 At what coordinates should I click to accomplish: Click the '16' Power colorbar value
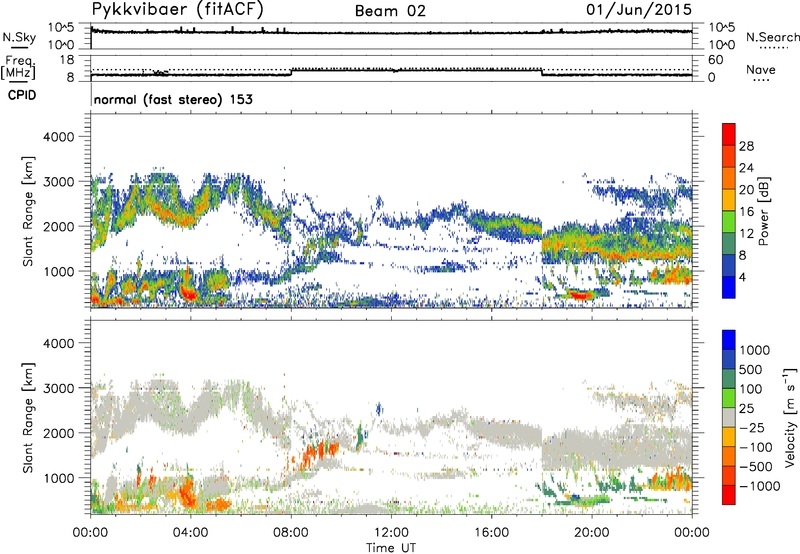[x=746, y=212]
